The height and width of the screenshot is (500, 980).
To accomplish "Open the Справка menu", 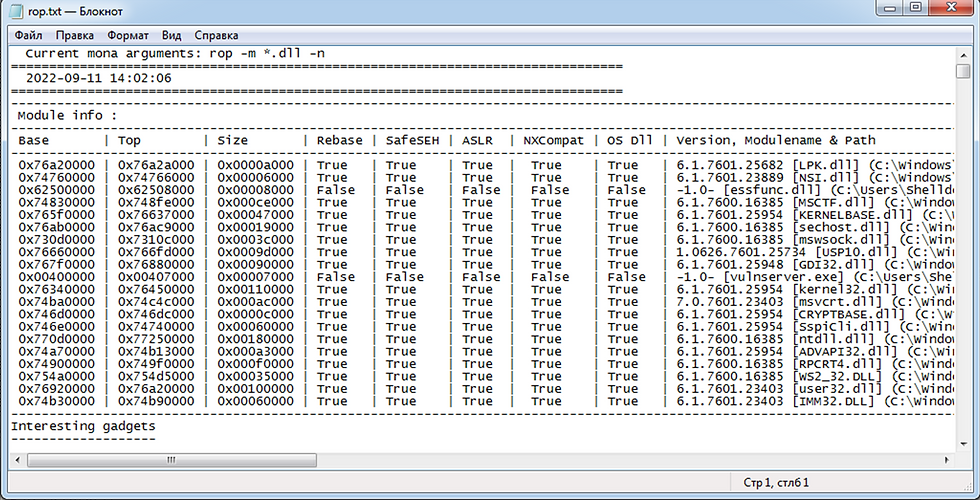I will pyautogui.click(x=216, y=35).
